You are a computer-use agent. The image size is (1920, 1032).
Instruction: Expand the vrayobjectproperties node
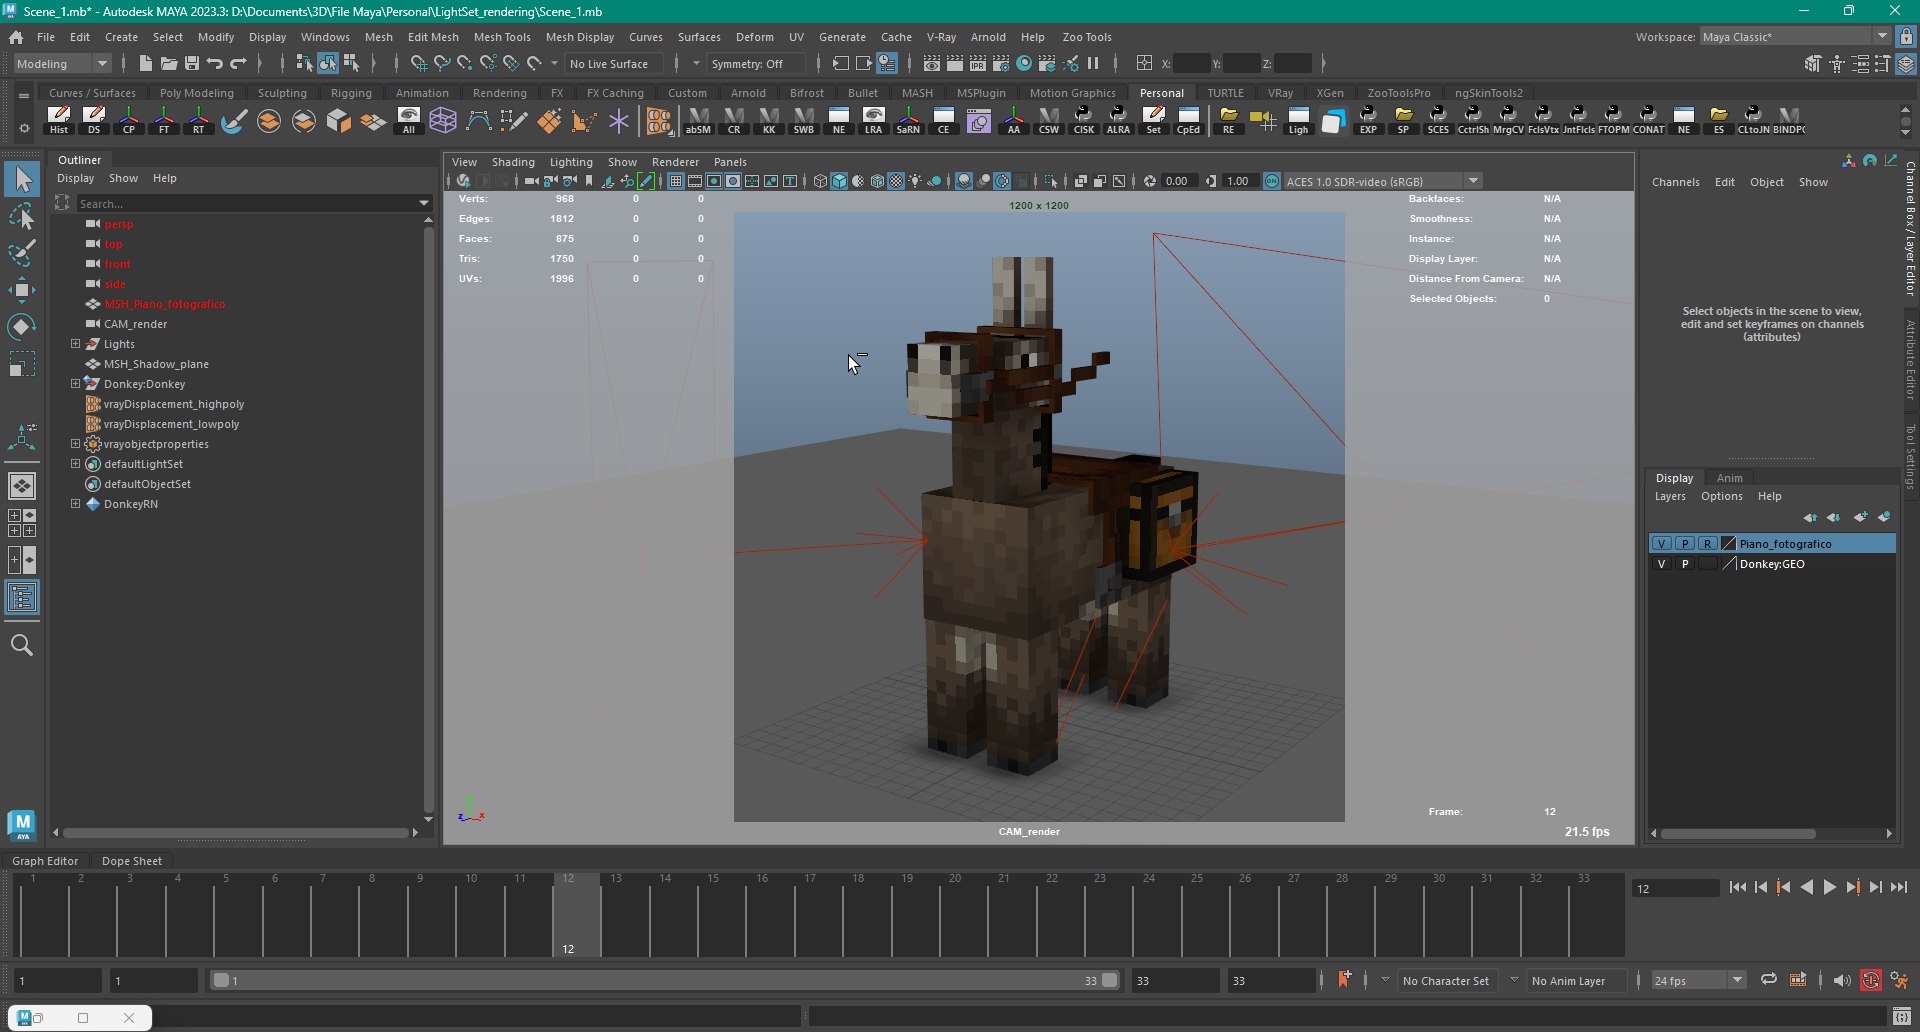pos(75,443)
